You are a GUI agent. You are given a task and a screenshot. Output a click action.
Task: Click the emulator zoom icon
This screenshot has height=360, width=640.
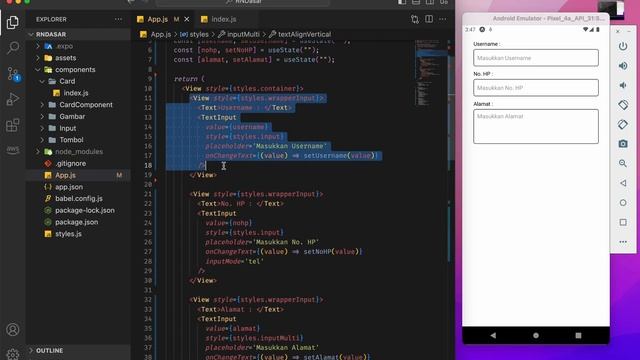(623, 163)
